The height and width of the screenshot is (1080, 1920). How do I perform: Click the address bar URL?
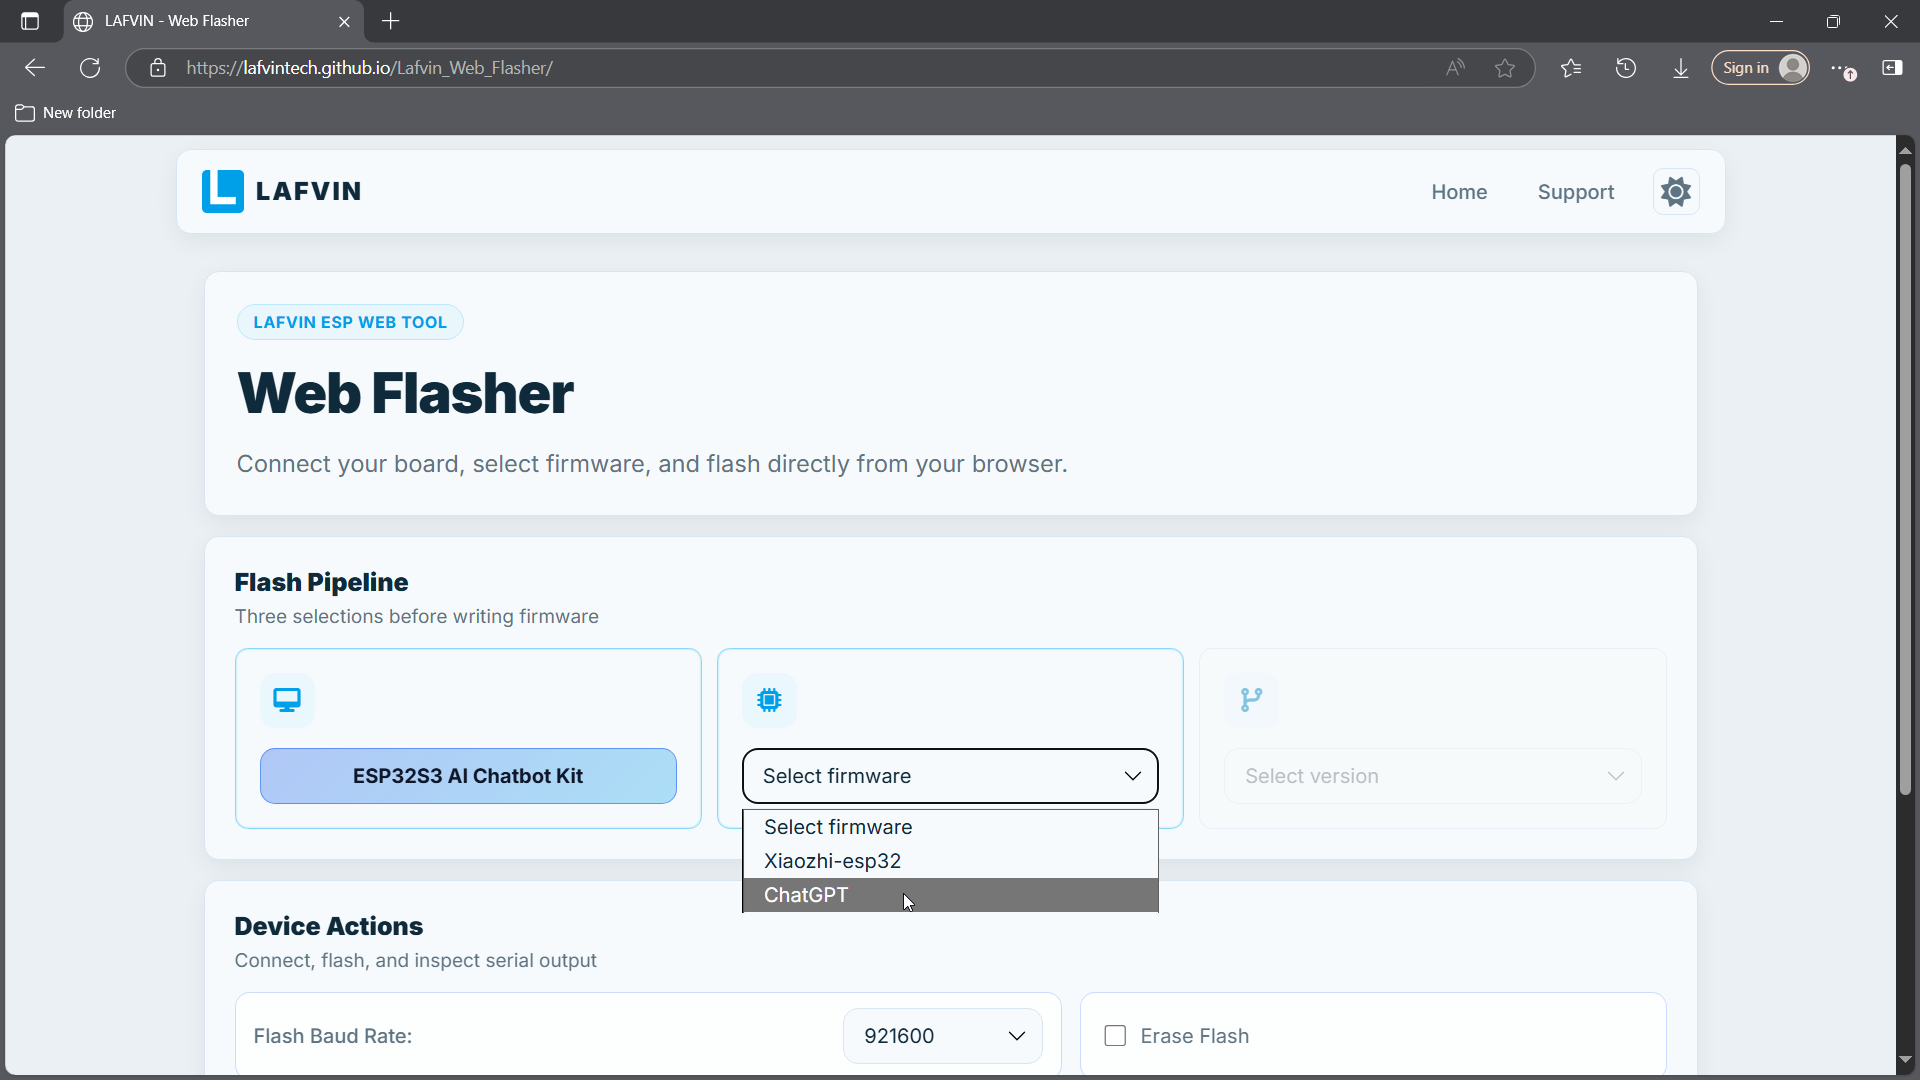pyautogui.click(x=369, y=68)
